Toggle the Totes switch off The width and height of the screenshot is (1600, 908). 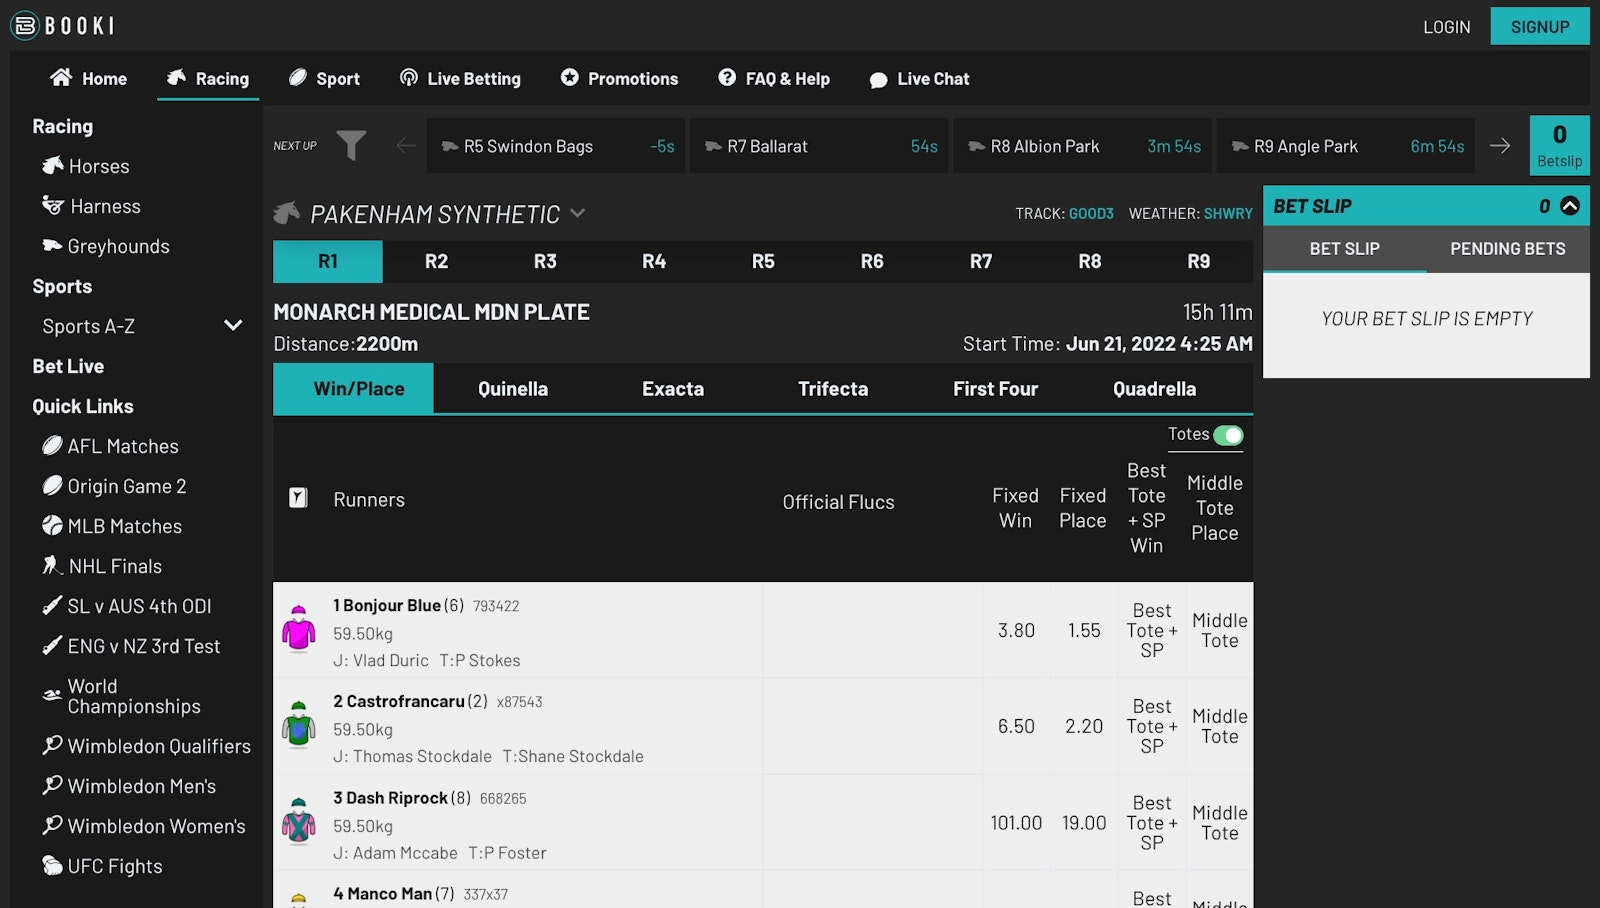(1230, 436)
